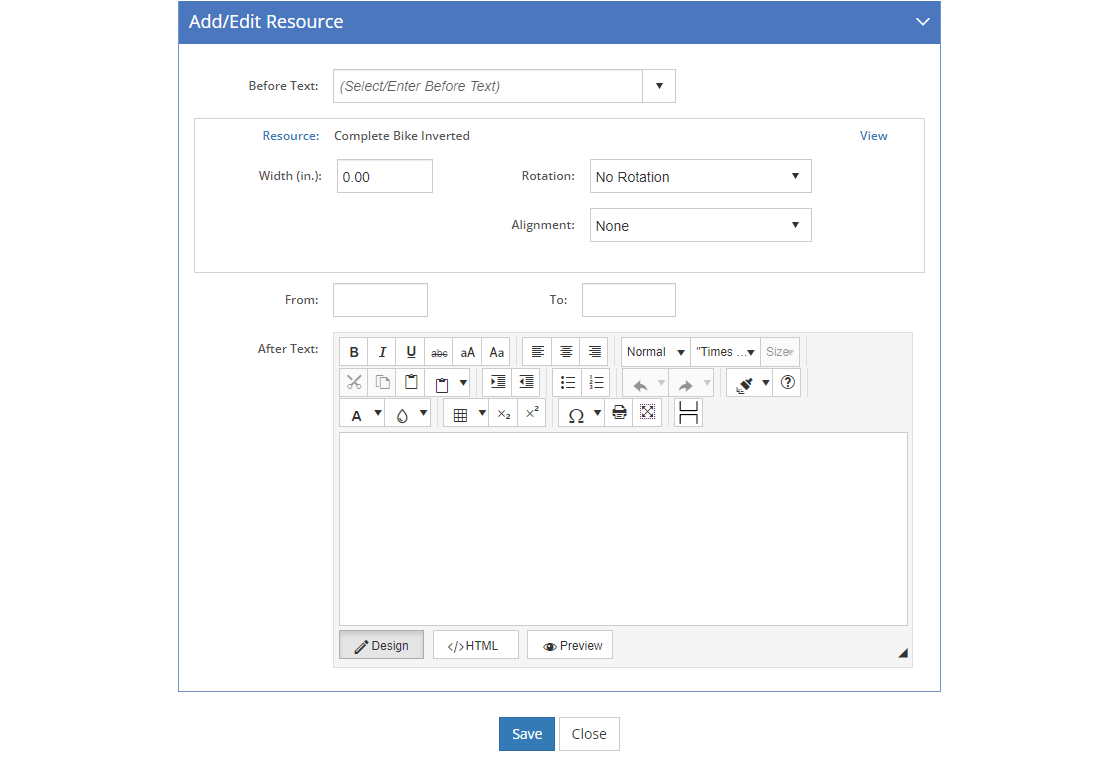Toggle full screen editor mode

point(647,413)
